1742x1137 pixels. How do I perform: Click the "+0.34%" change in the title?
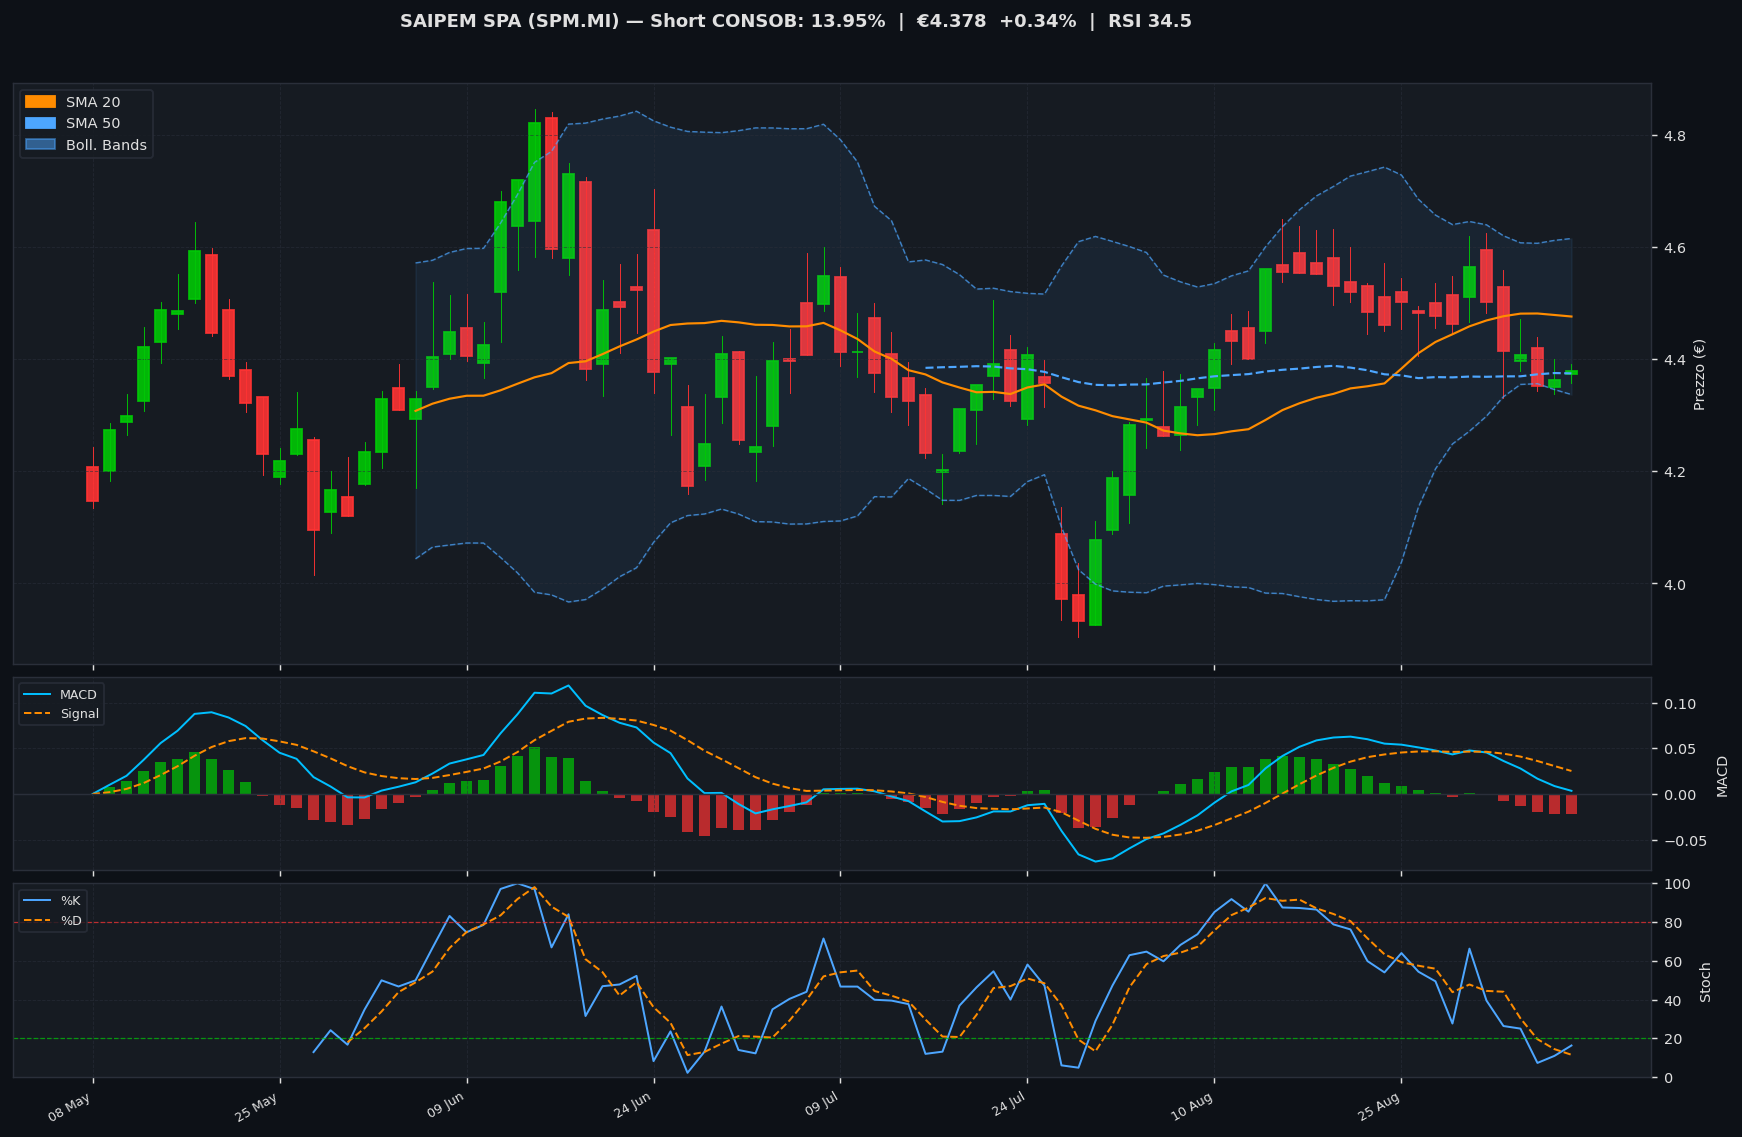[1040, 21]
